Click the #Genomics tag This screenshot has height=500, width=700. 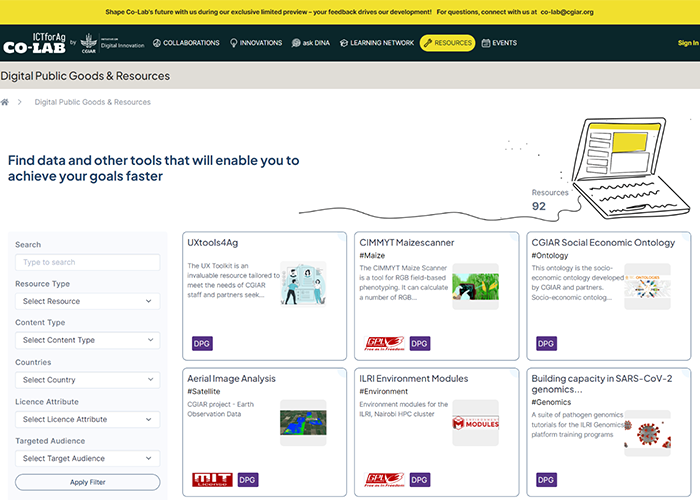tap(551, 402)
